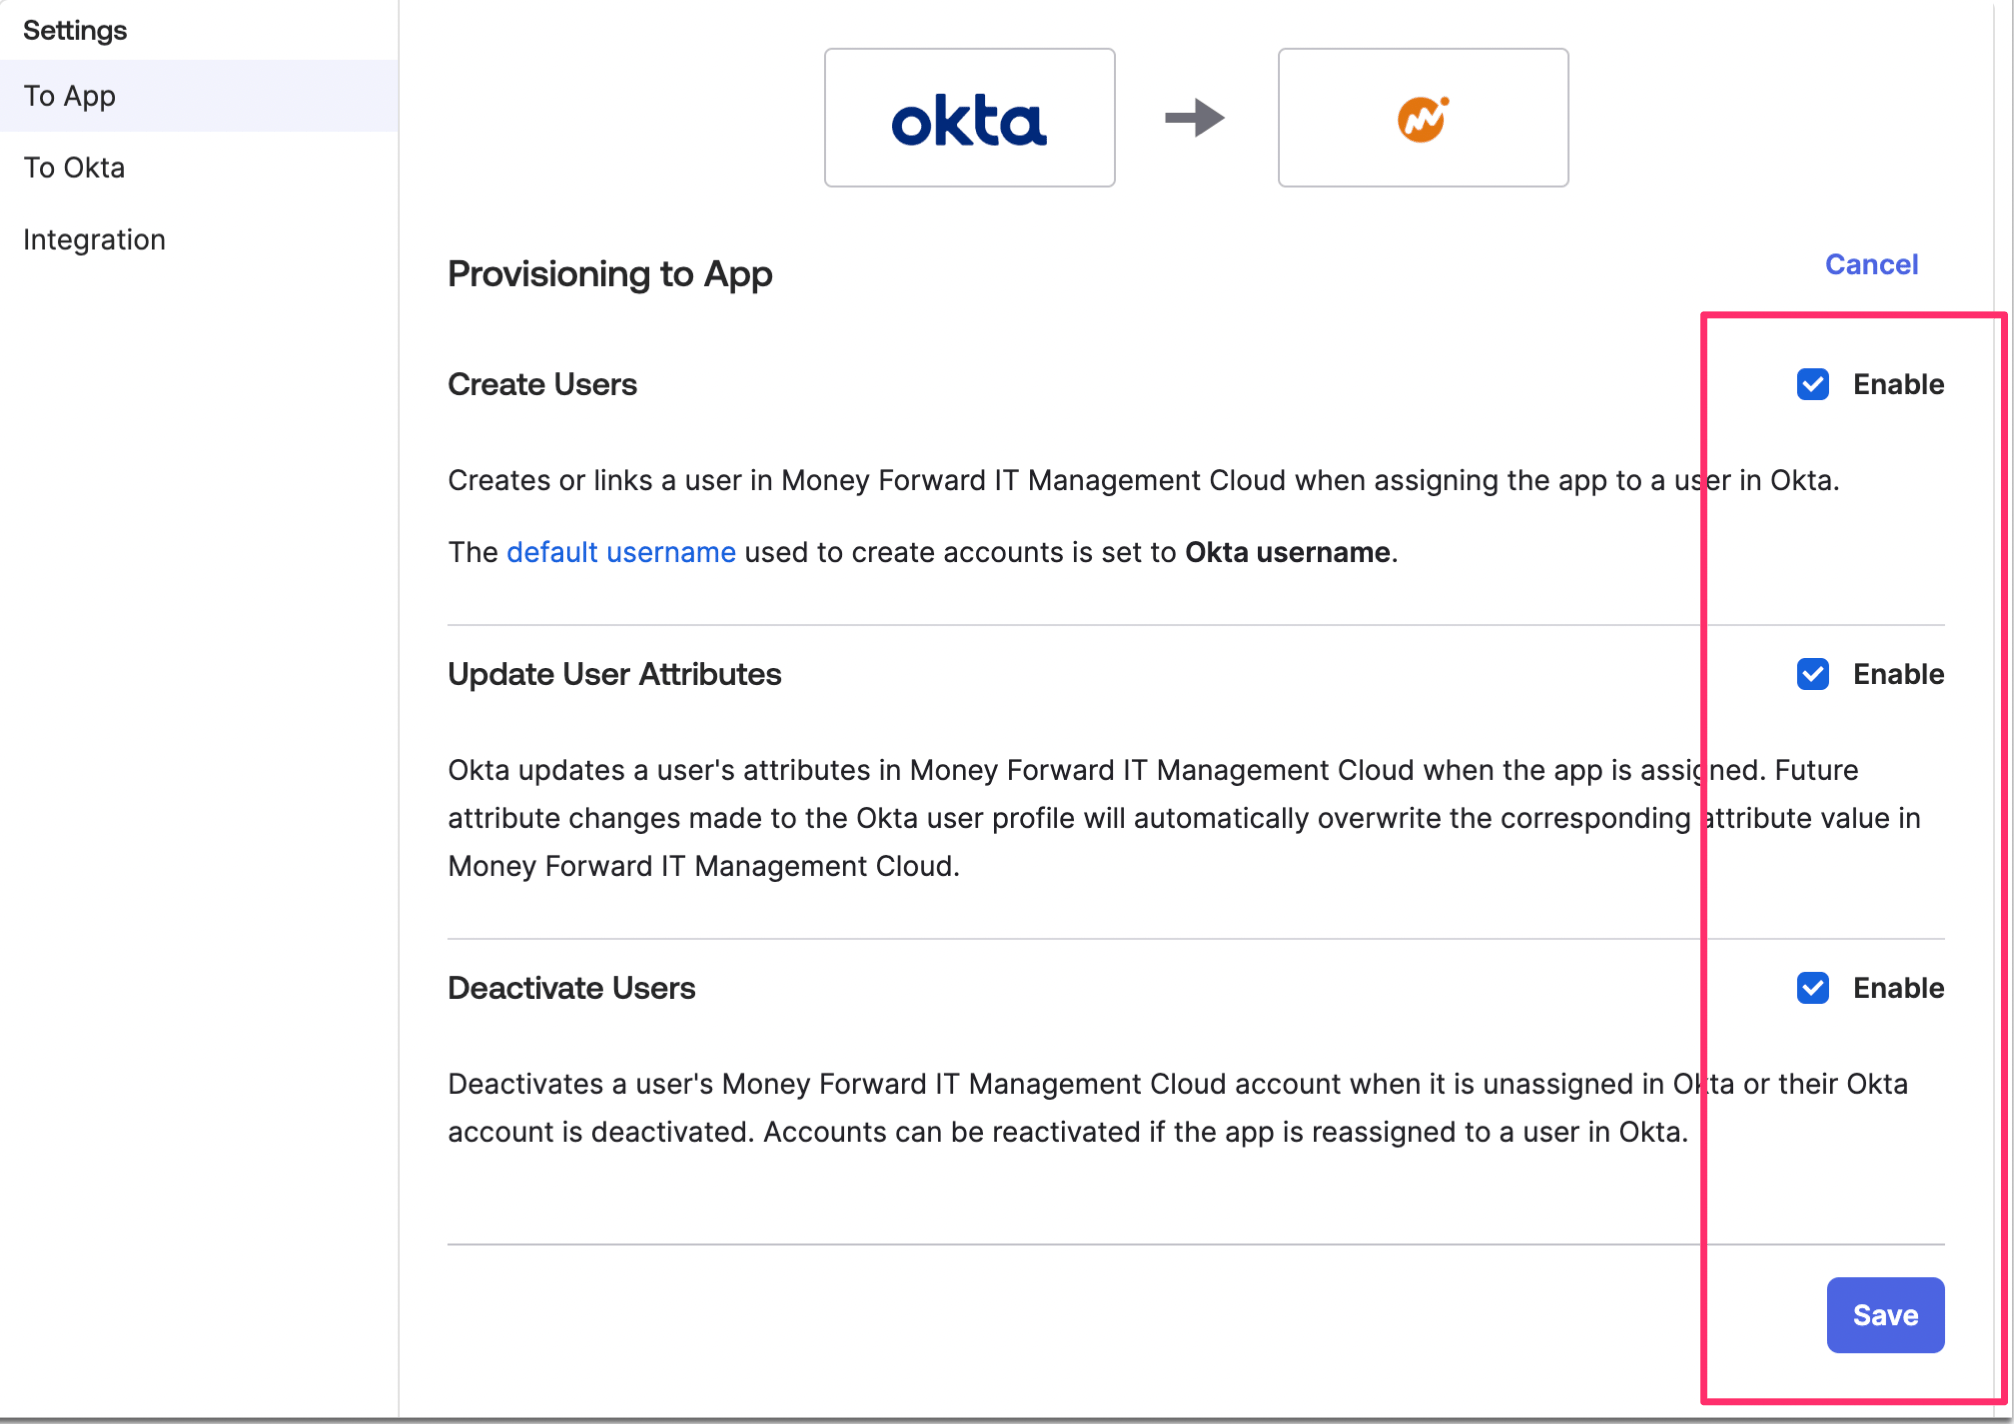Cancel editing Provisioning to App
This screenshot has height=1424, width=2014.
pyautogui.click(x=1871, y=264)
